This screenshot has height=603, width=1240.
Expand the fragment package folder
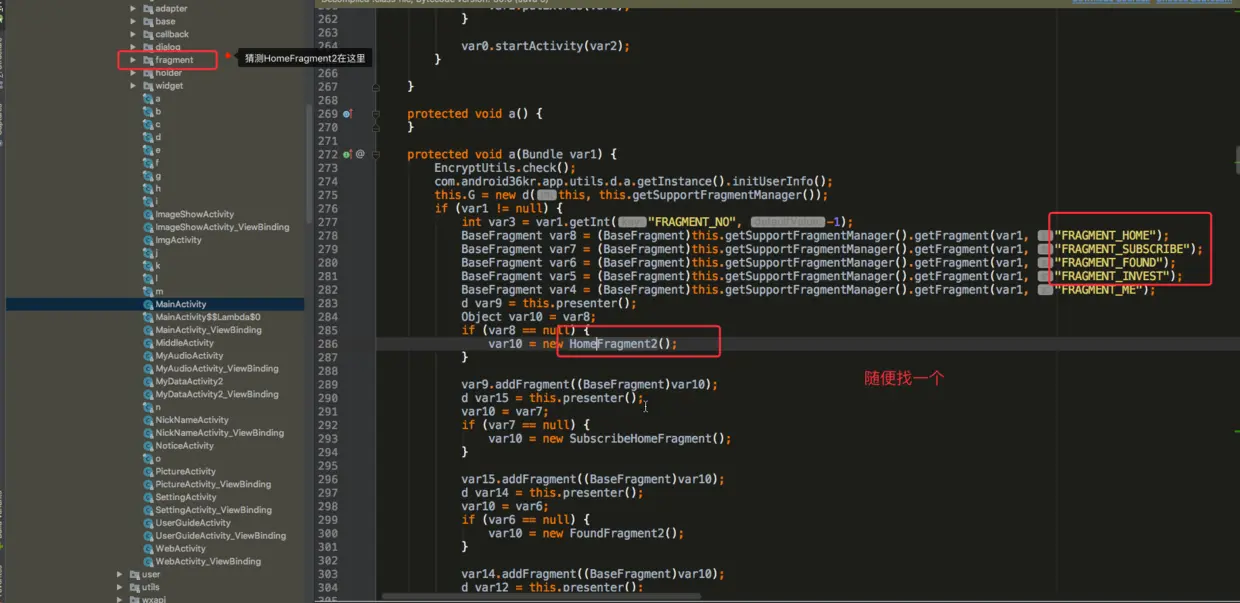pyautogui.click(x=134, y=60)
